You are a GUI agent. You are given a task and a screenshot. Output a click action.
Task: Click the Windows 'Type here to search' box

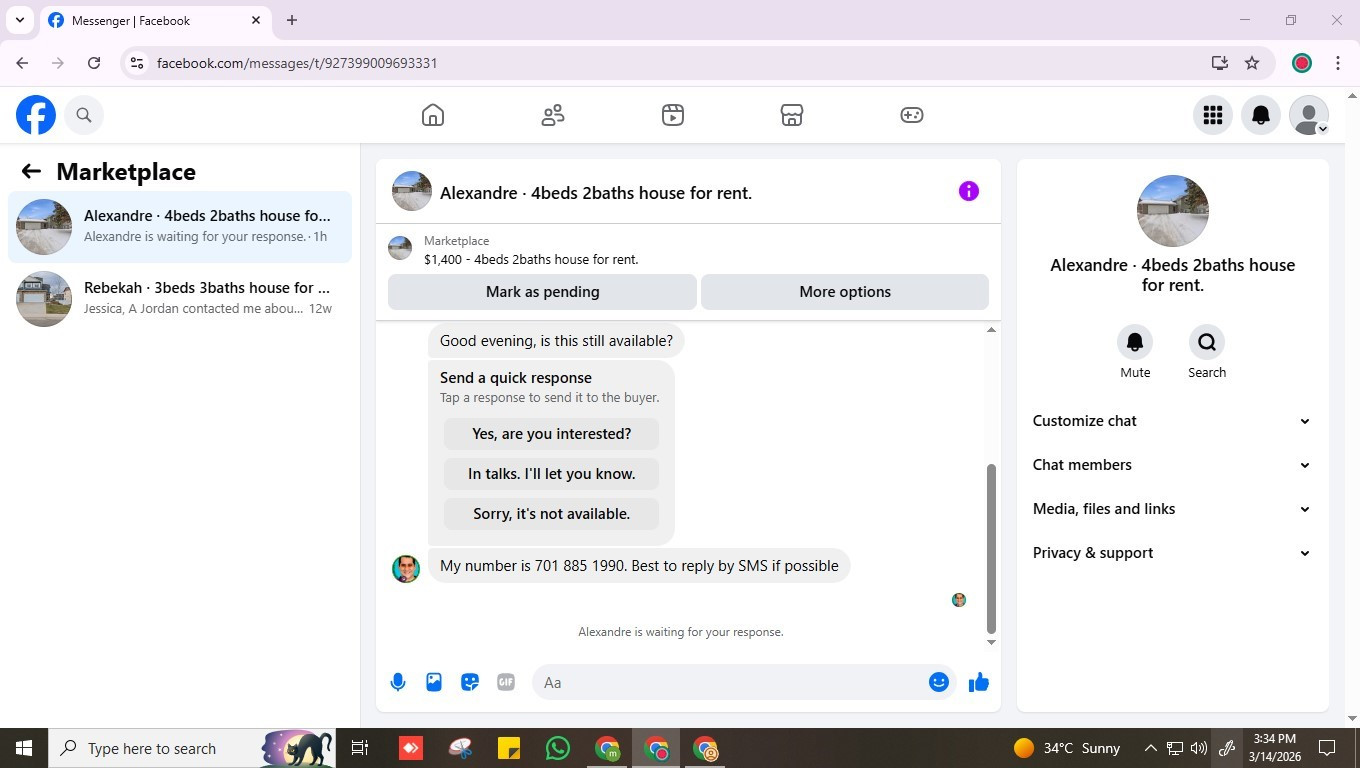[x=190, y=748]
